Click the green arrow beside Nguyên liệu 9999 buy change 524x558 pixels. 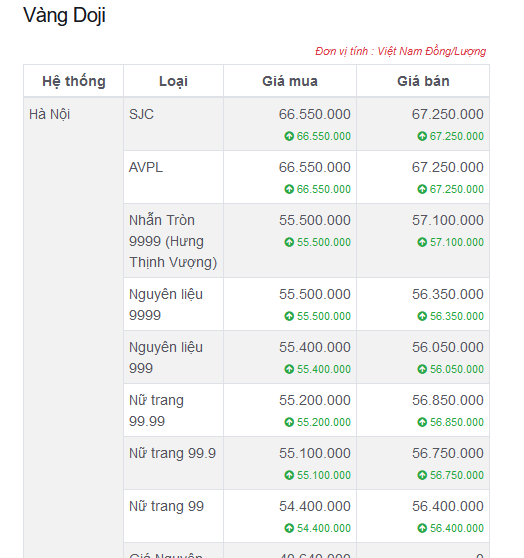click(289, 316)
